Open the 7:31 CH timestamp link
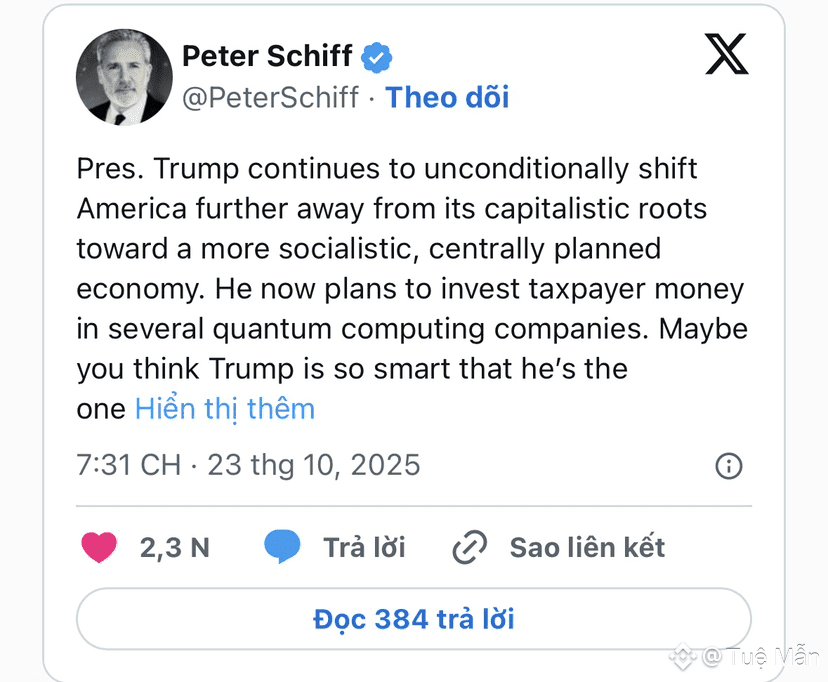Image resolution: width=828 pixels, height=682 pixels. coord(128,465)
